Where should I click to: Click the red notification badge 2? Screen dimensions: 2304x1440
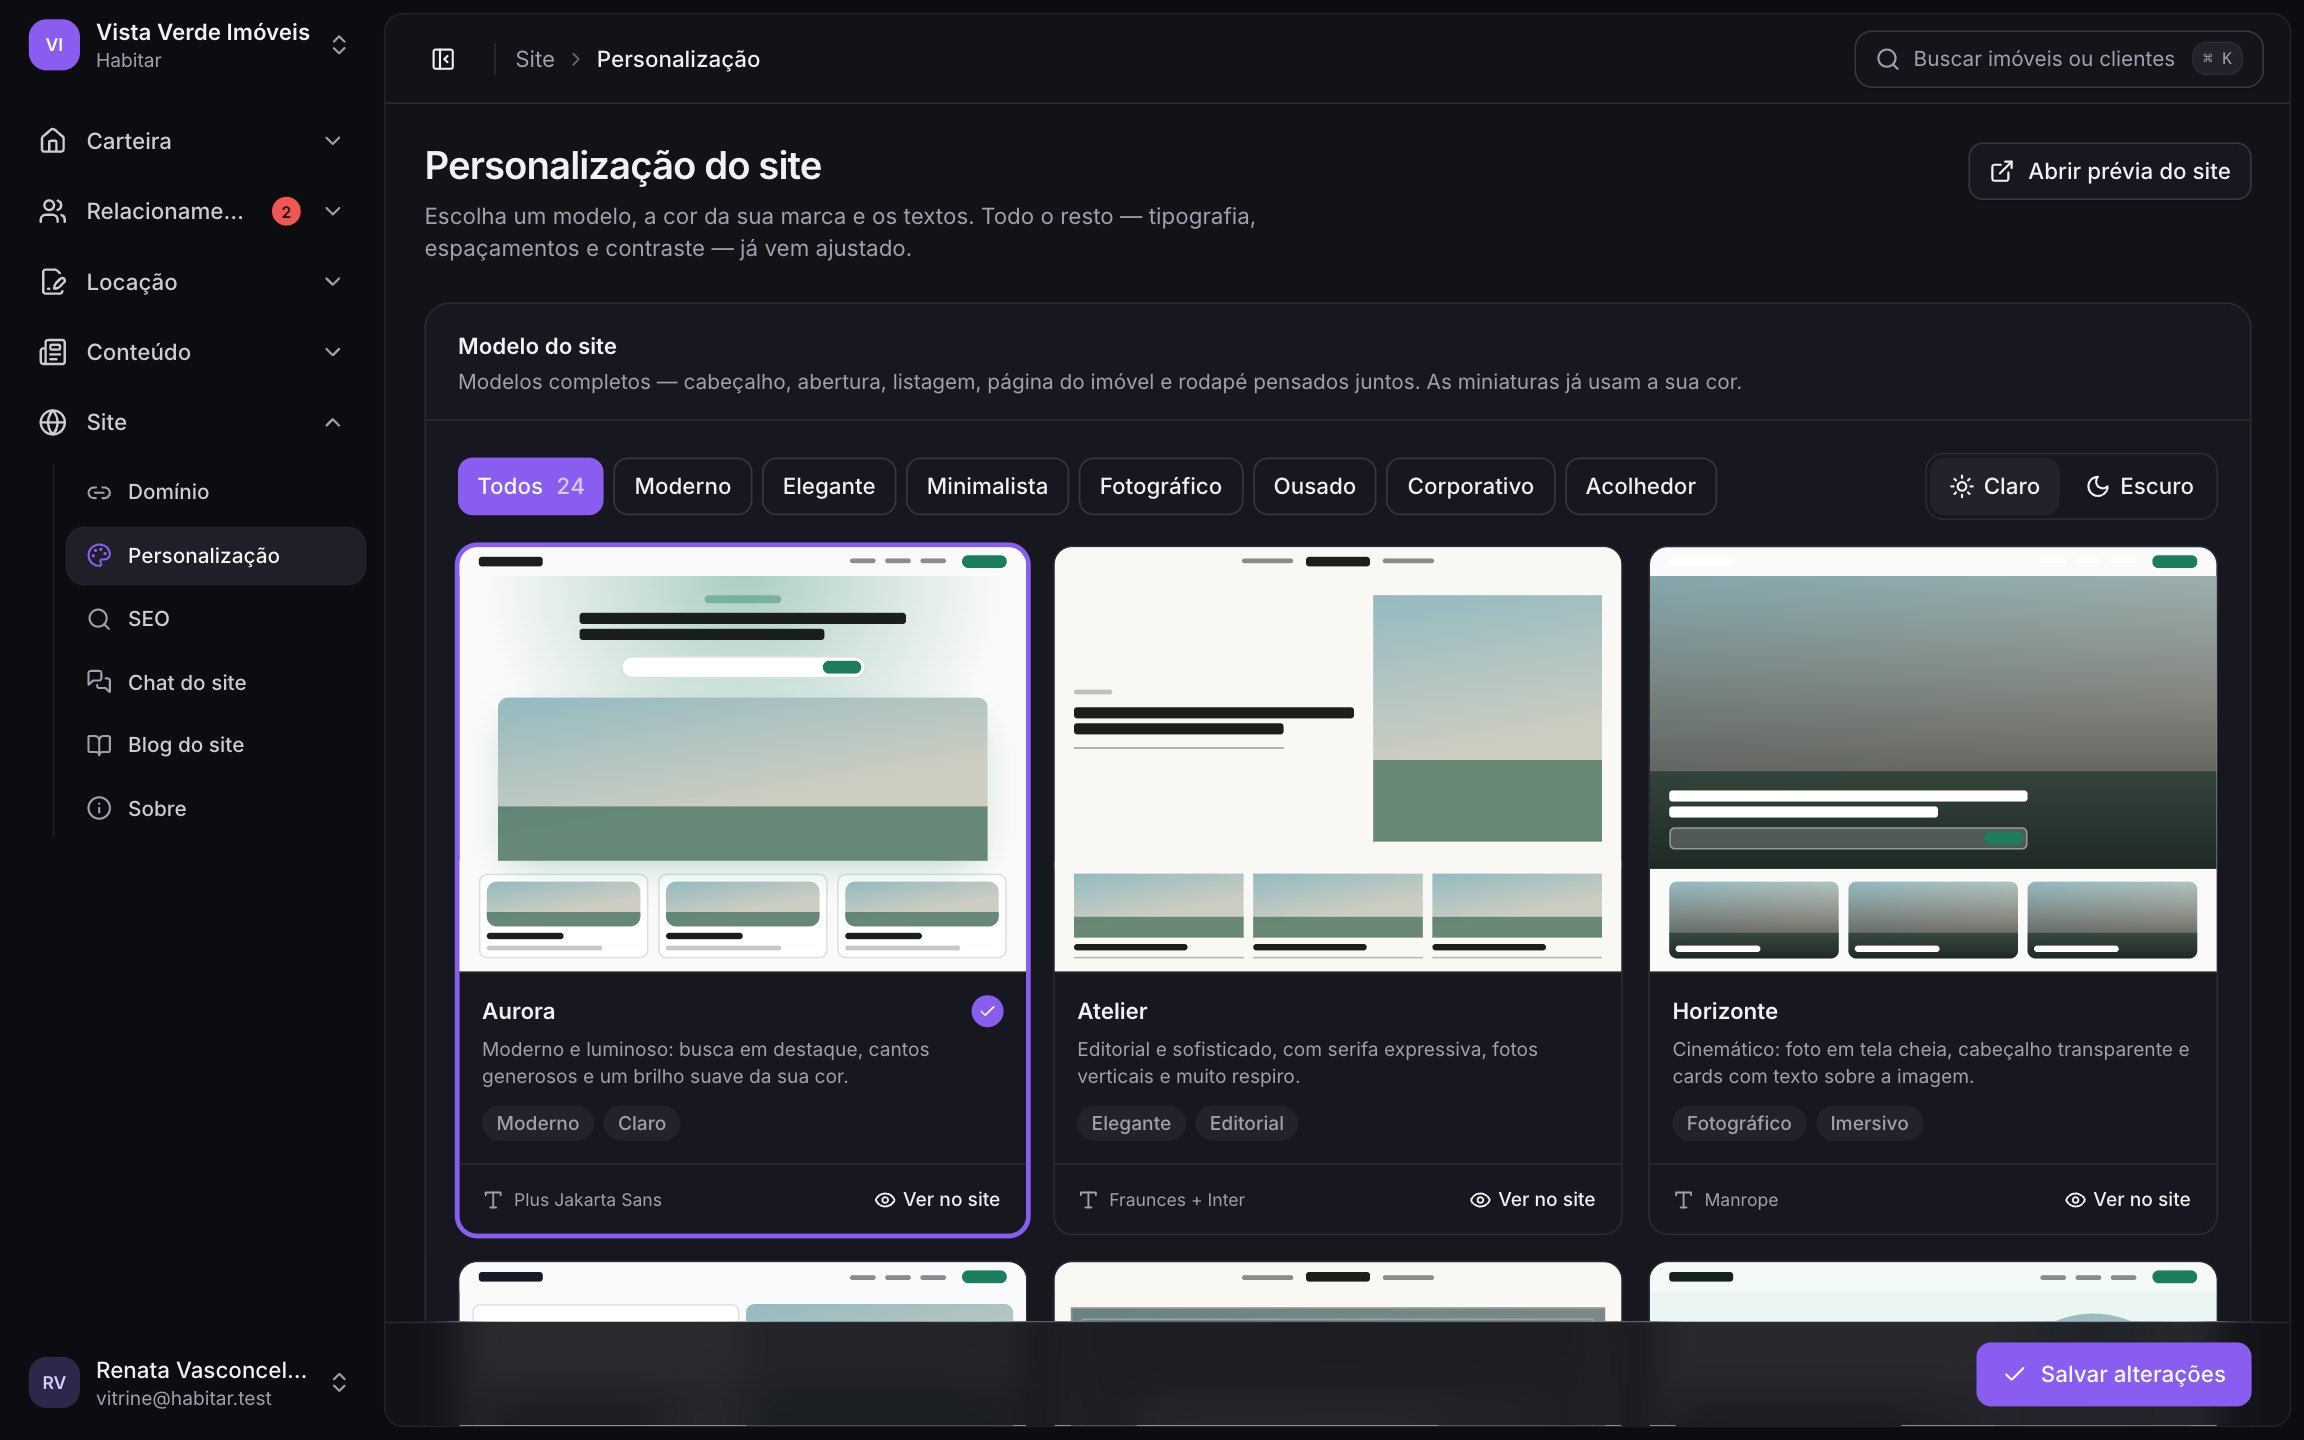[286, 211]
